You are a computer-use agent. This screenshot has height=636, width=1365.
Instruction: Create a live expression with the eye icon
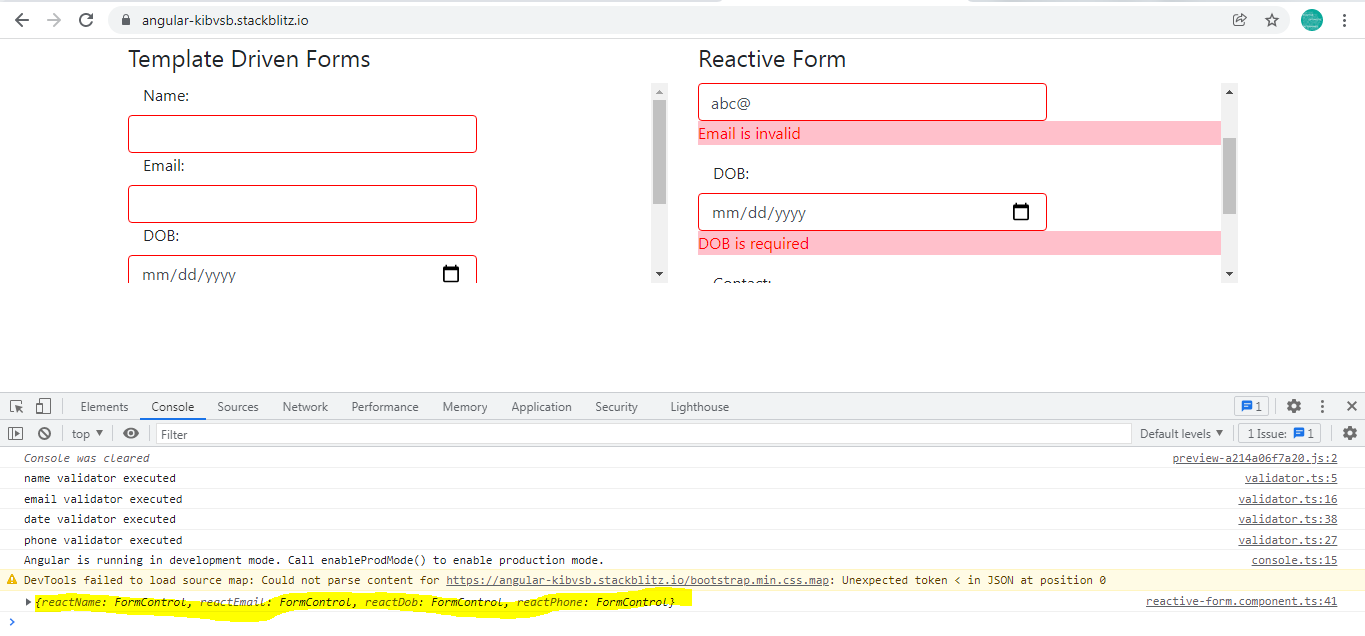coord(130,432)
